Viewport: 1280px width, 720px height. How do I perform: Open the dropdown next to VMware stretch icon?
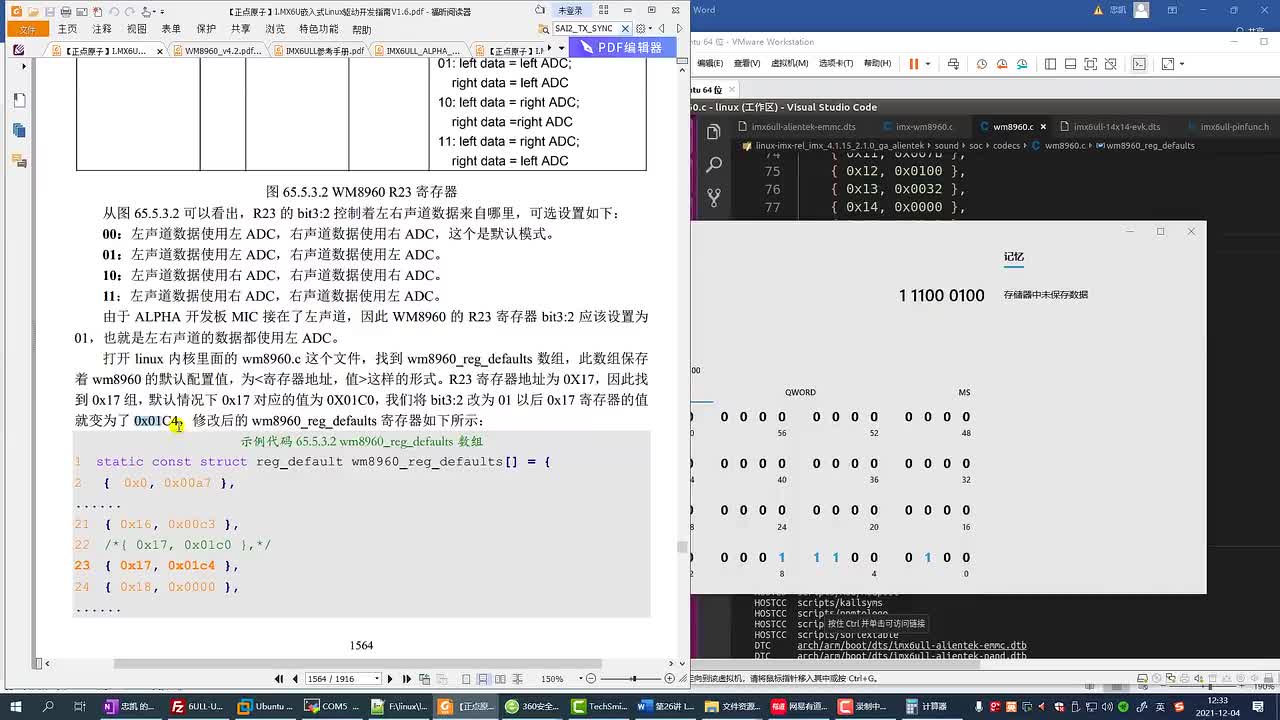[x=1181, y=64]
